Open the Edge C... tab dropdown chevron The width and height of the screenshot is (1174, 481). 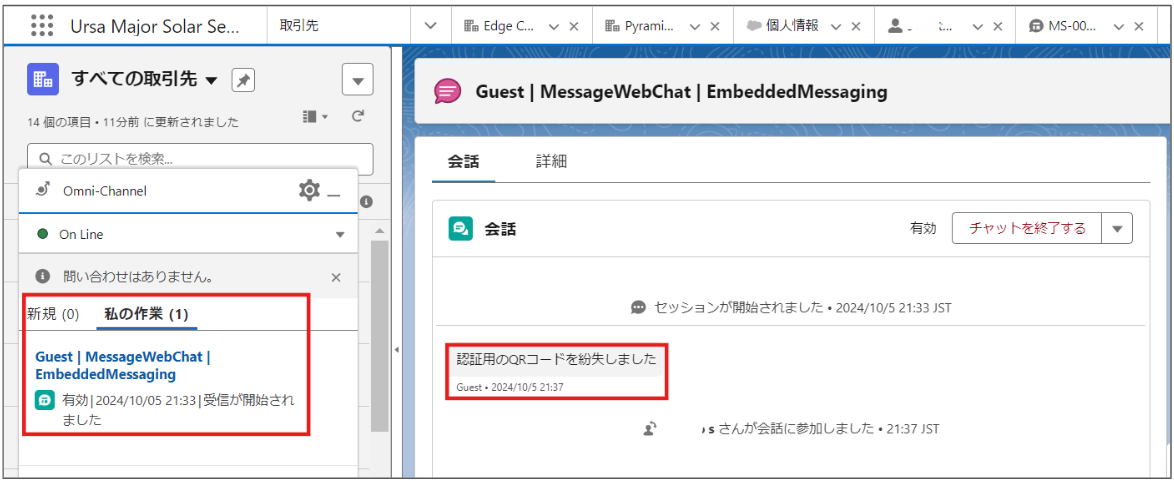(554, 26)
